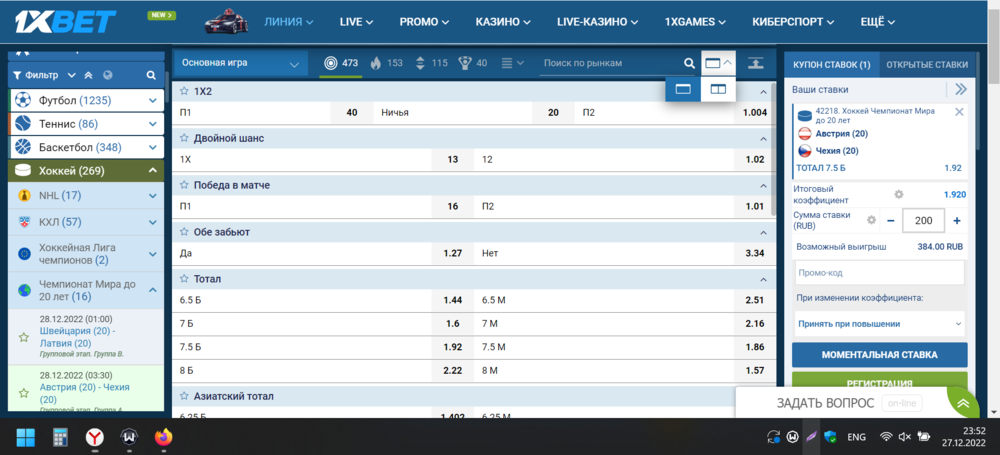
Task: Remove Австрия - Чехия bet from slip
Action: 959,112
